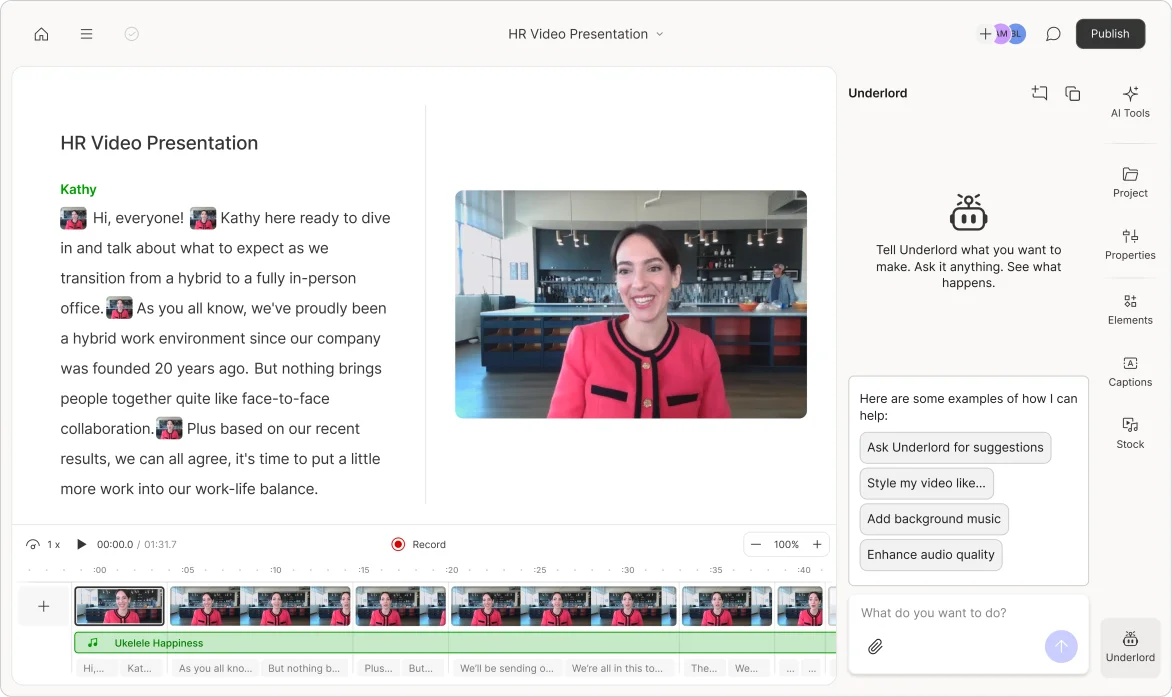The width and height of the screenshot is (1172, 697).
Task: Click the sync status checkmark icon
Action: click(x=131, y=34)
